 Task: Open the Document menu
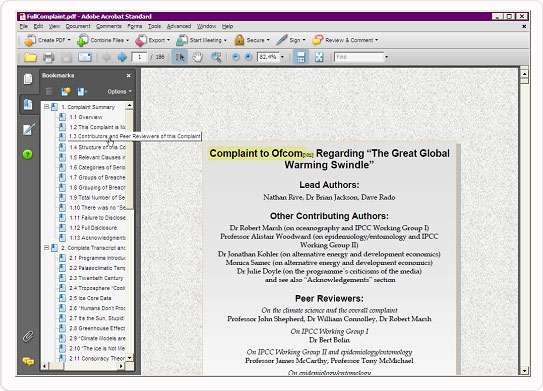pyautogui.click(x=78, y=26)
